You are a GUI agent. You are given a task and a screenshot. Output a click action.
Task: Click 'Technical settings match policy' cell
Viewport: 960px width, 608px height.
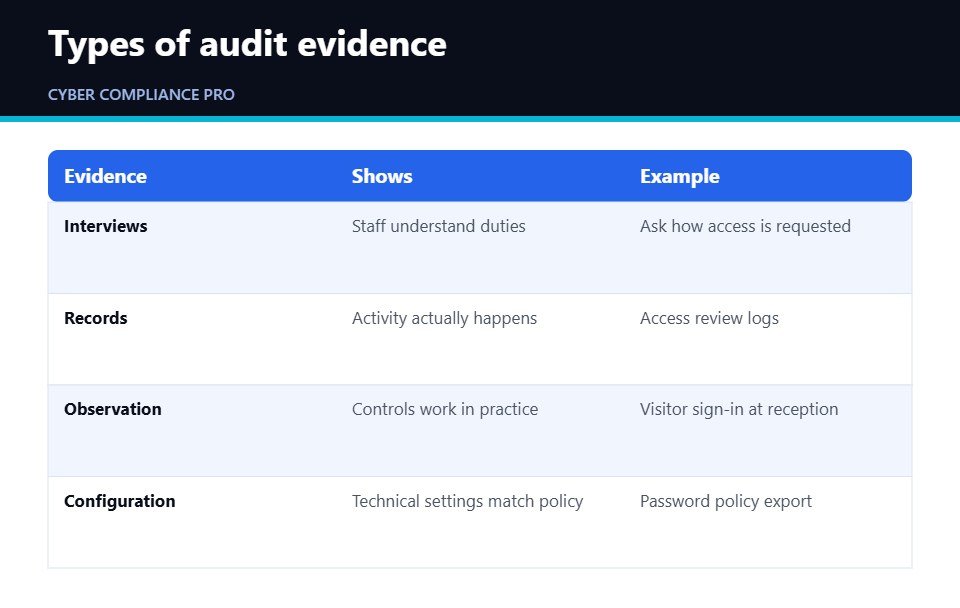(x=467, y=501)
